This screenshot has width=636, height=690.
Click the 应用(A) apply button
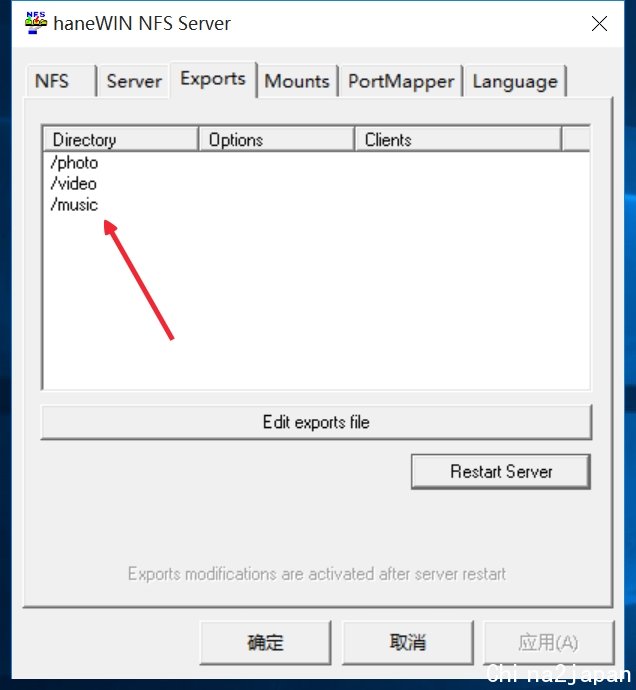[x=548, y=642]
